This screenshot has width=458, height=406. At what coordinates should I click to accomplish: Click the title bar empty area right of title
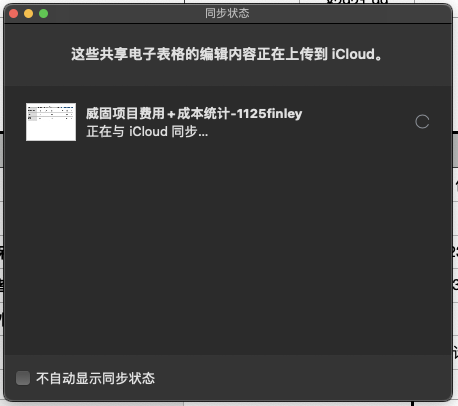tap(350, 13)
